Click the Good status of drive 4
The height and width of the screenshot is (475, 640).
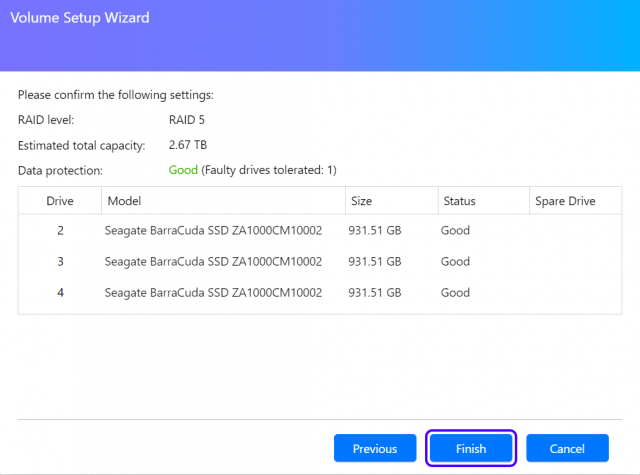[x=455, y=293]
